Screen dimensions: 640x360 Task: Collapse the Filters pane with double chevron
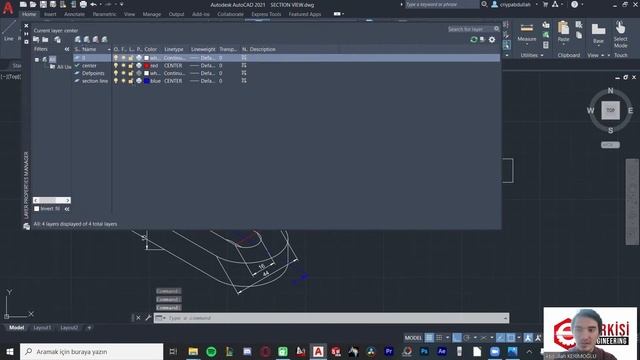click(x=67, y=49)
